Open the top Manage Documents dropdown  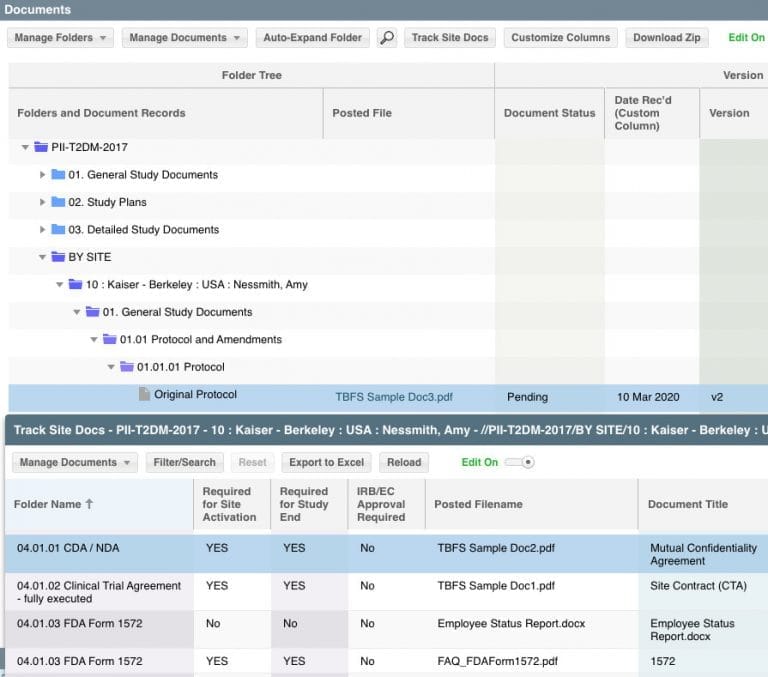[x=185, y=38]
